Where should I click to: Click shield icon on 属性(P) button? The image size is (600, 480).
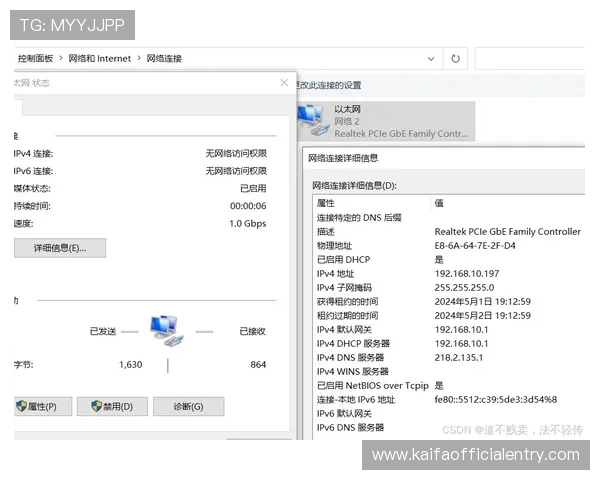(x=21, y=406)
